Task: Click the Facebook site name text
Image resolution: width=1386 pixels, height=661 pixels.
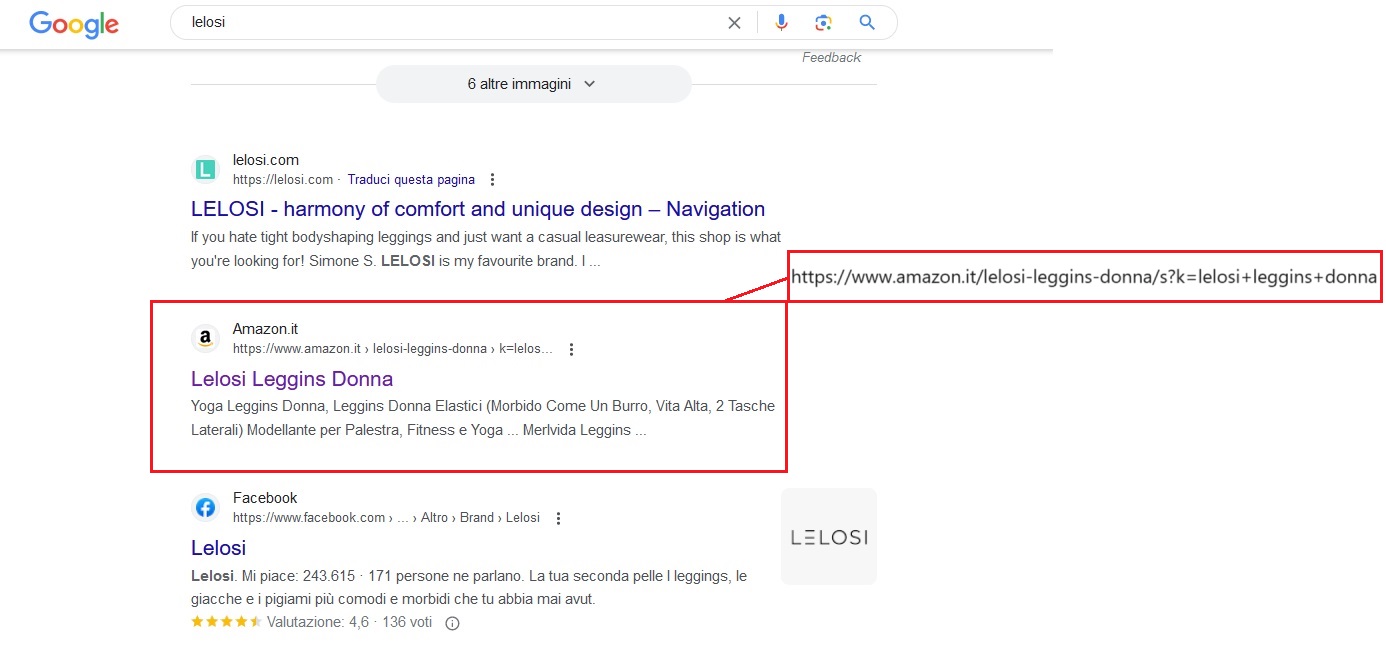Action: [265, 498]
